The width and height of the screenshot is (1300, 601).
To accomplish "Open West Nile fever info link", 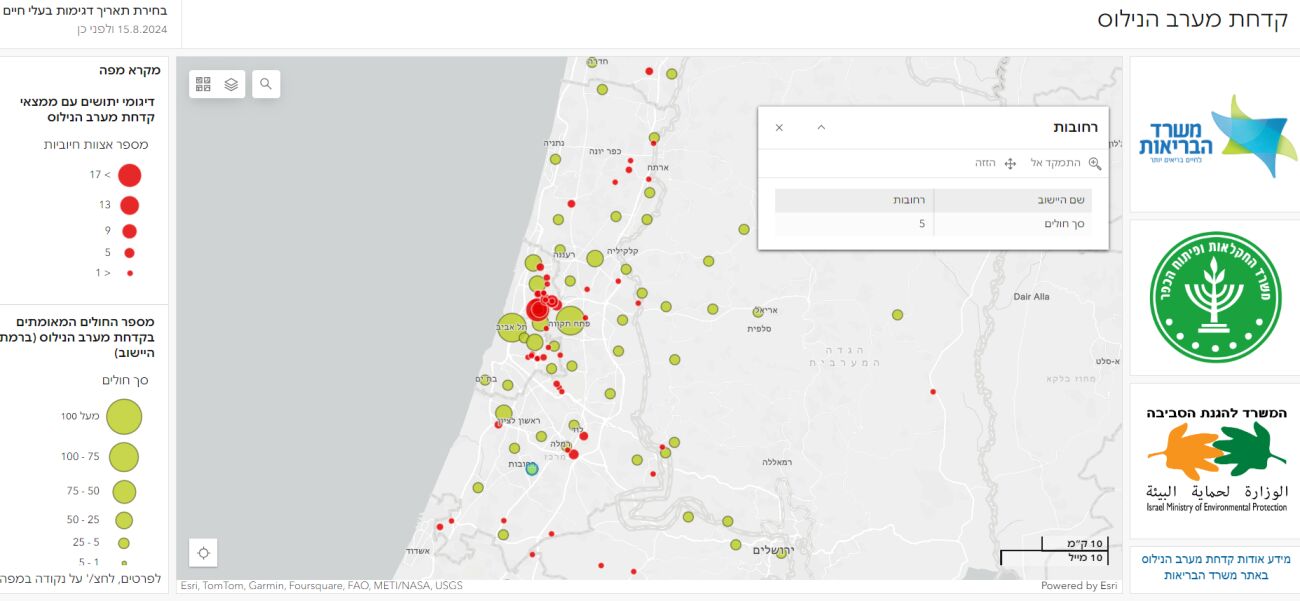I will coord(1214,567).
